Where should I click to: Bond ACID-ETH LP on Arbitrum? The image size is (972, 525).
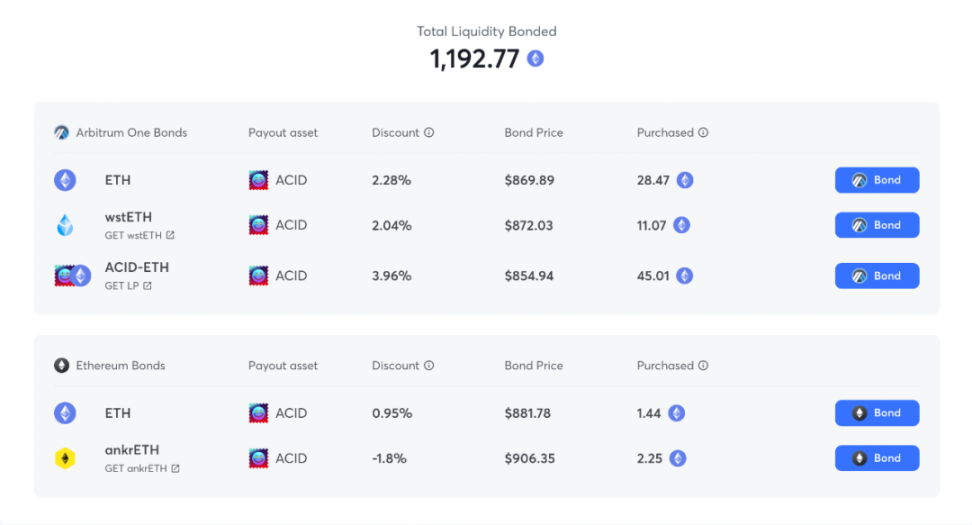pos(877,276)
